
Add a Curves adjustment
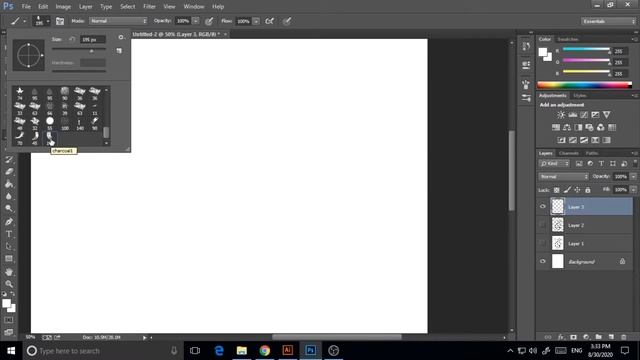(584, 115)
